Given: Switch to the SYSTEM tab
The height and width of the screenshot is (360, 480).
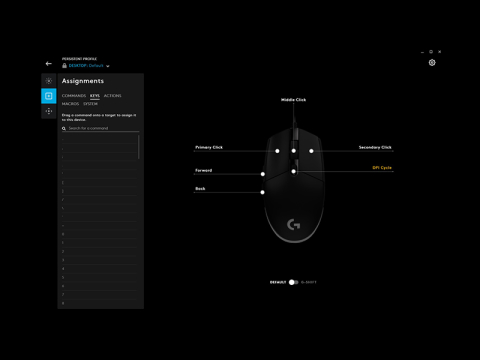Looking at the screenshot, I should tap(90, 104).
